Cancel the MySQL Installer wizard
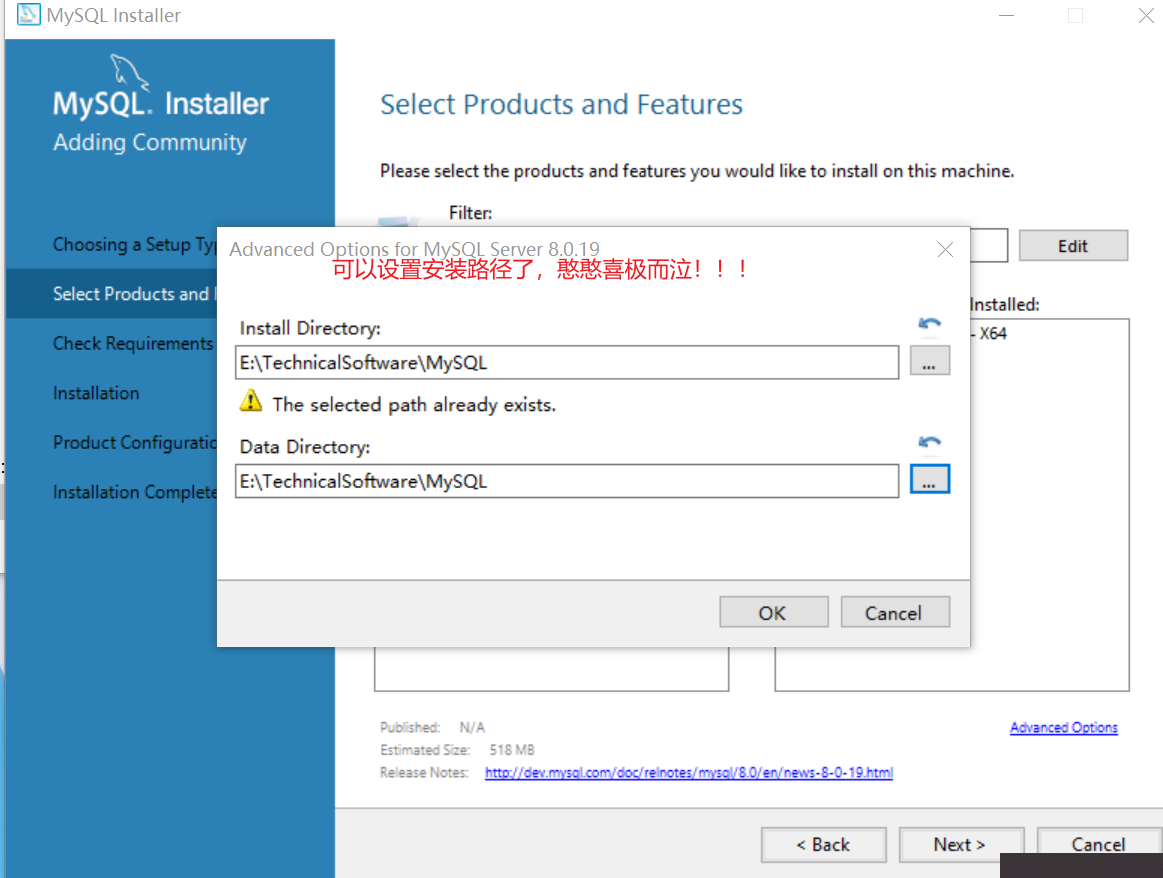 [1098, 845]
